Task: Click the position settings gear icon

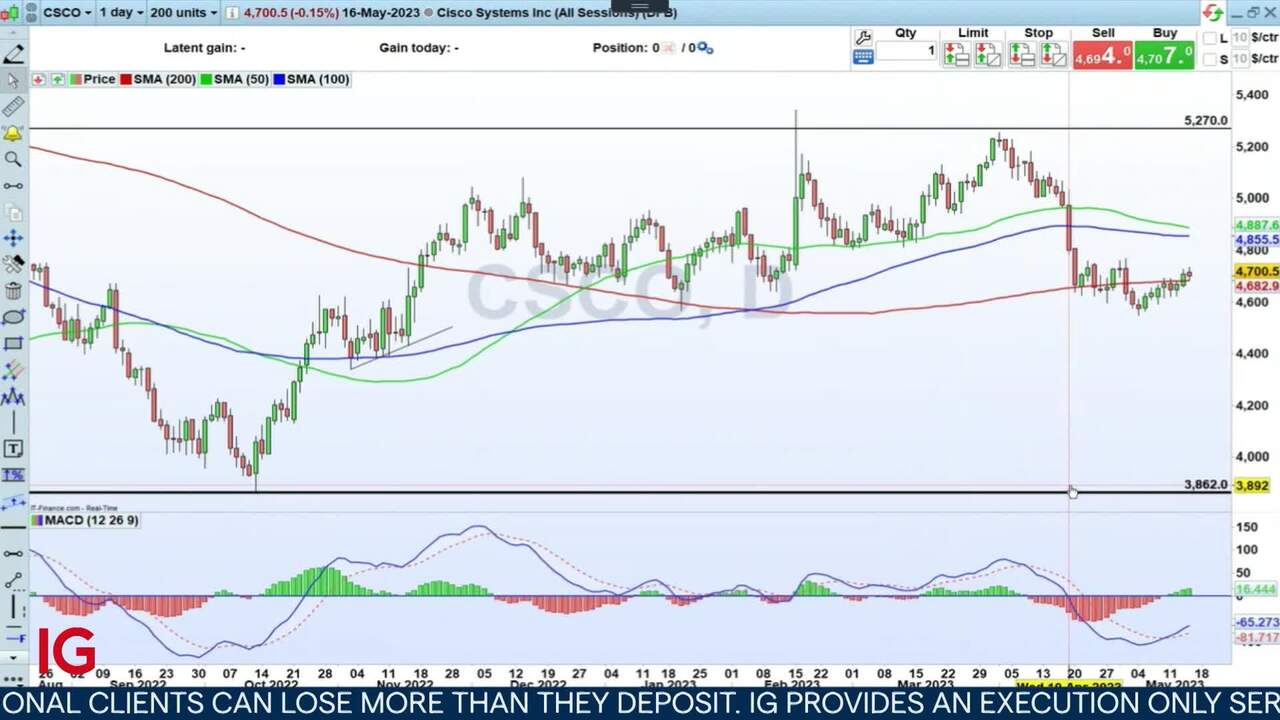Action: pyautogui.click(x=705, y=47)
